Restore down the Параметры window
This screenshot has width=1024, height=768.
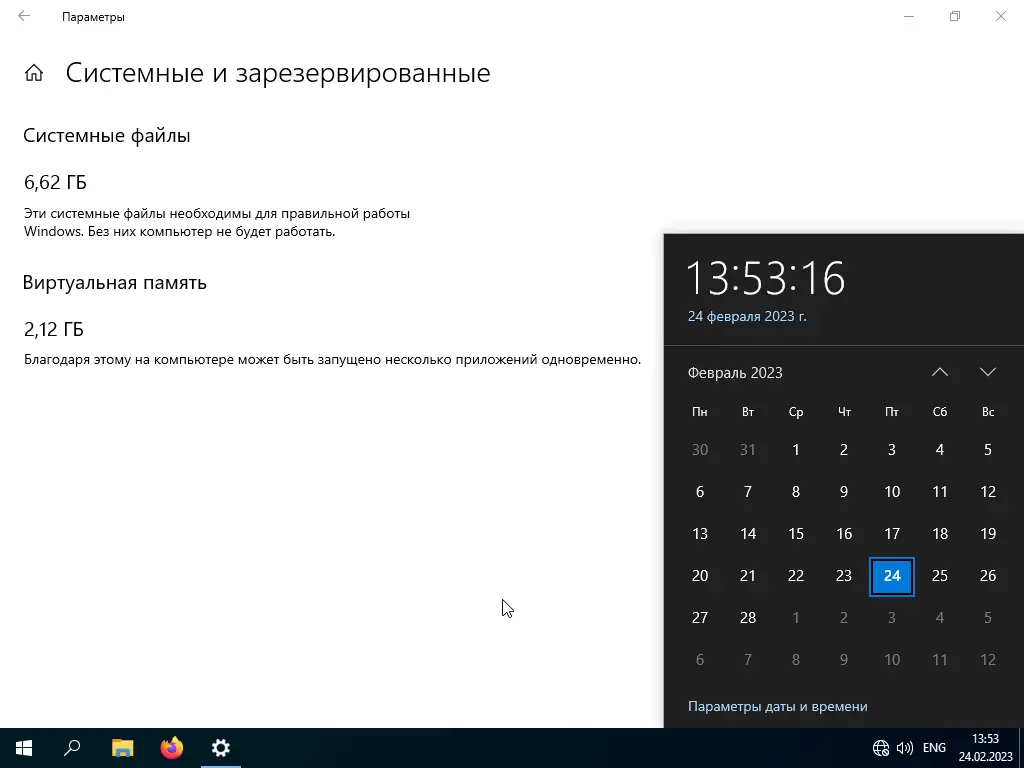pyautogui.click(x=955, y=16)
